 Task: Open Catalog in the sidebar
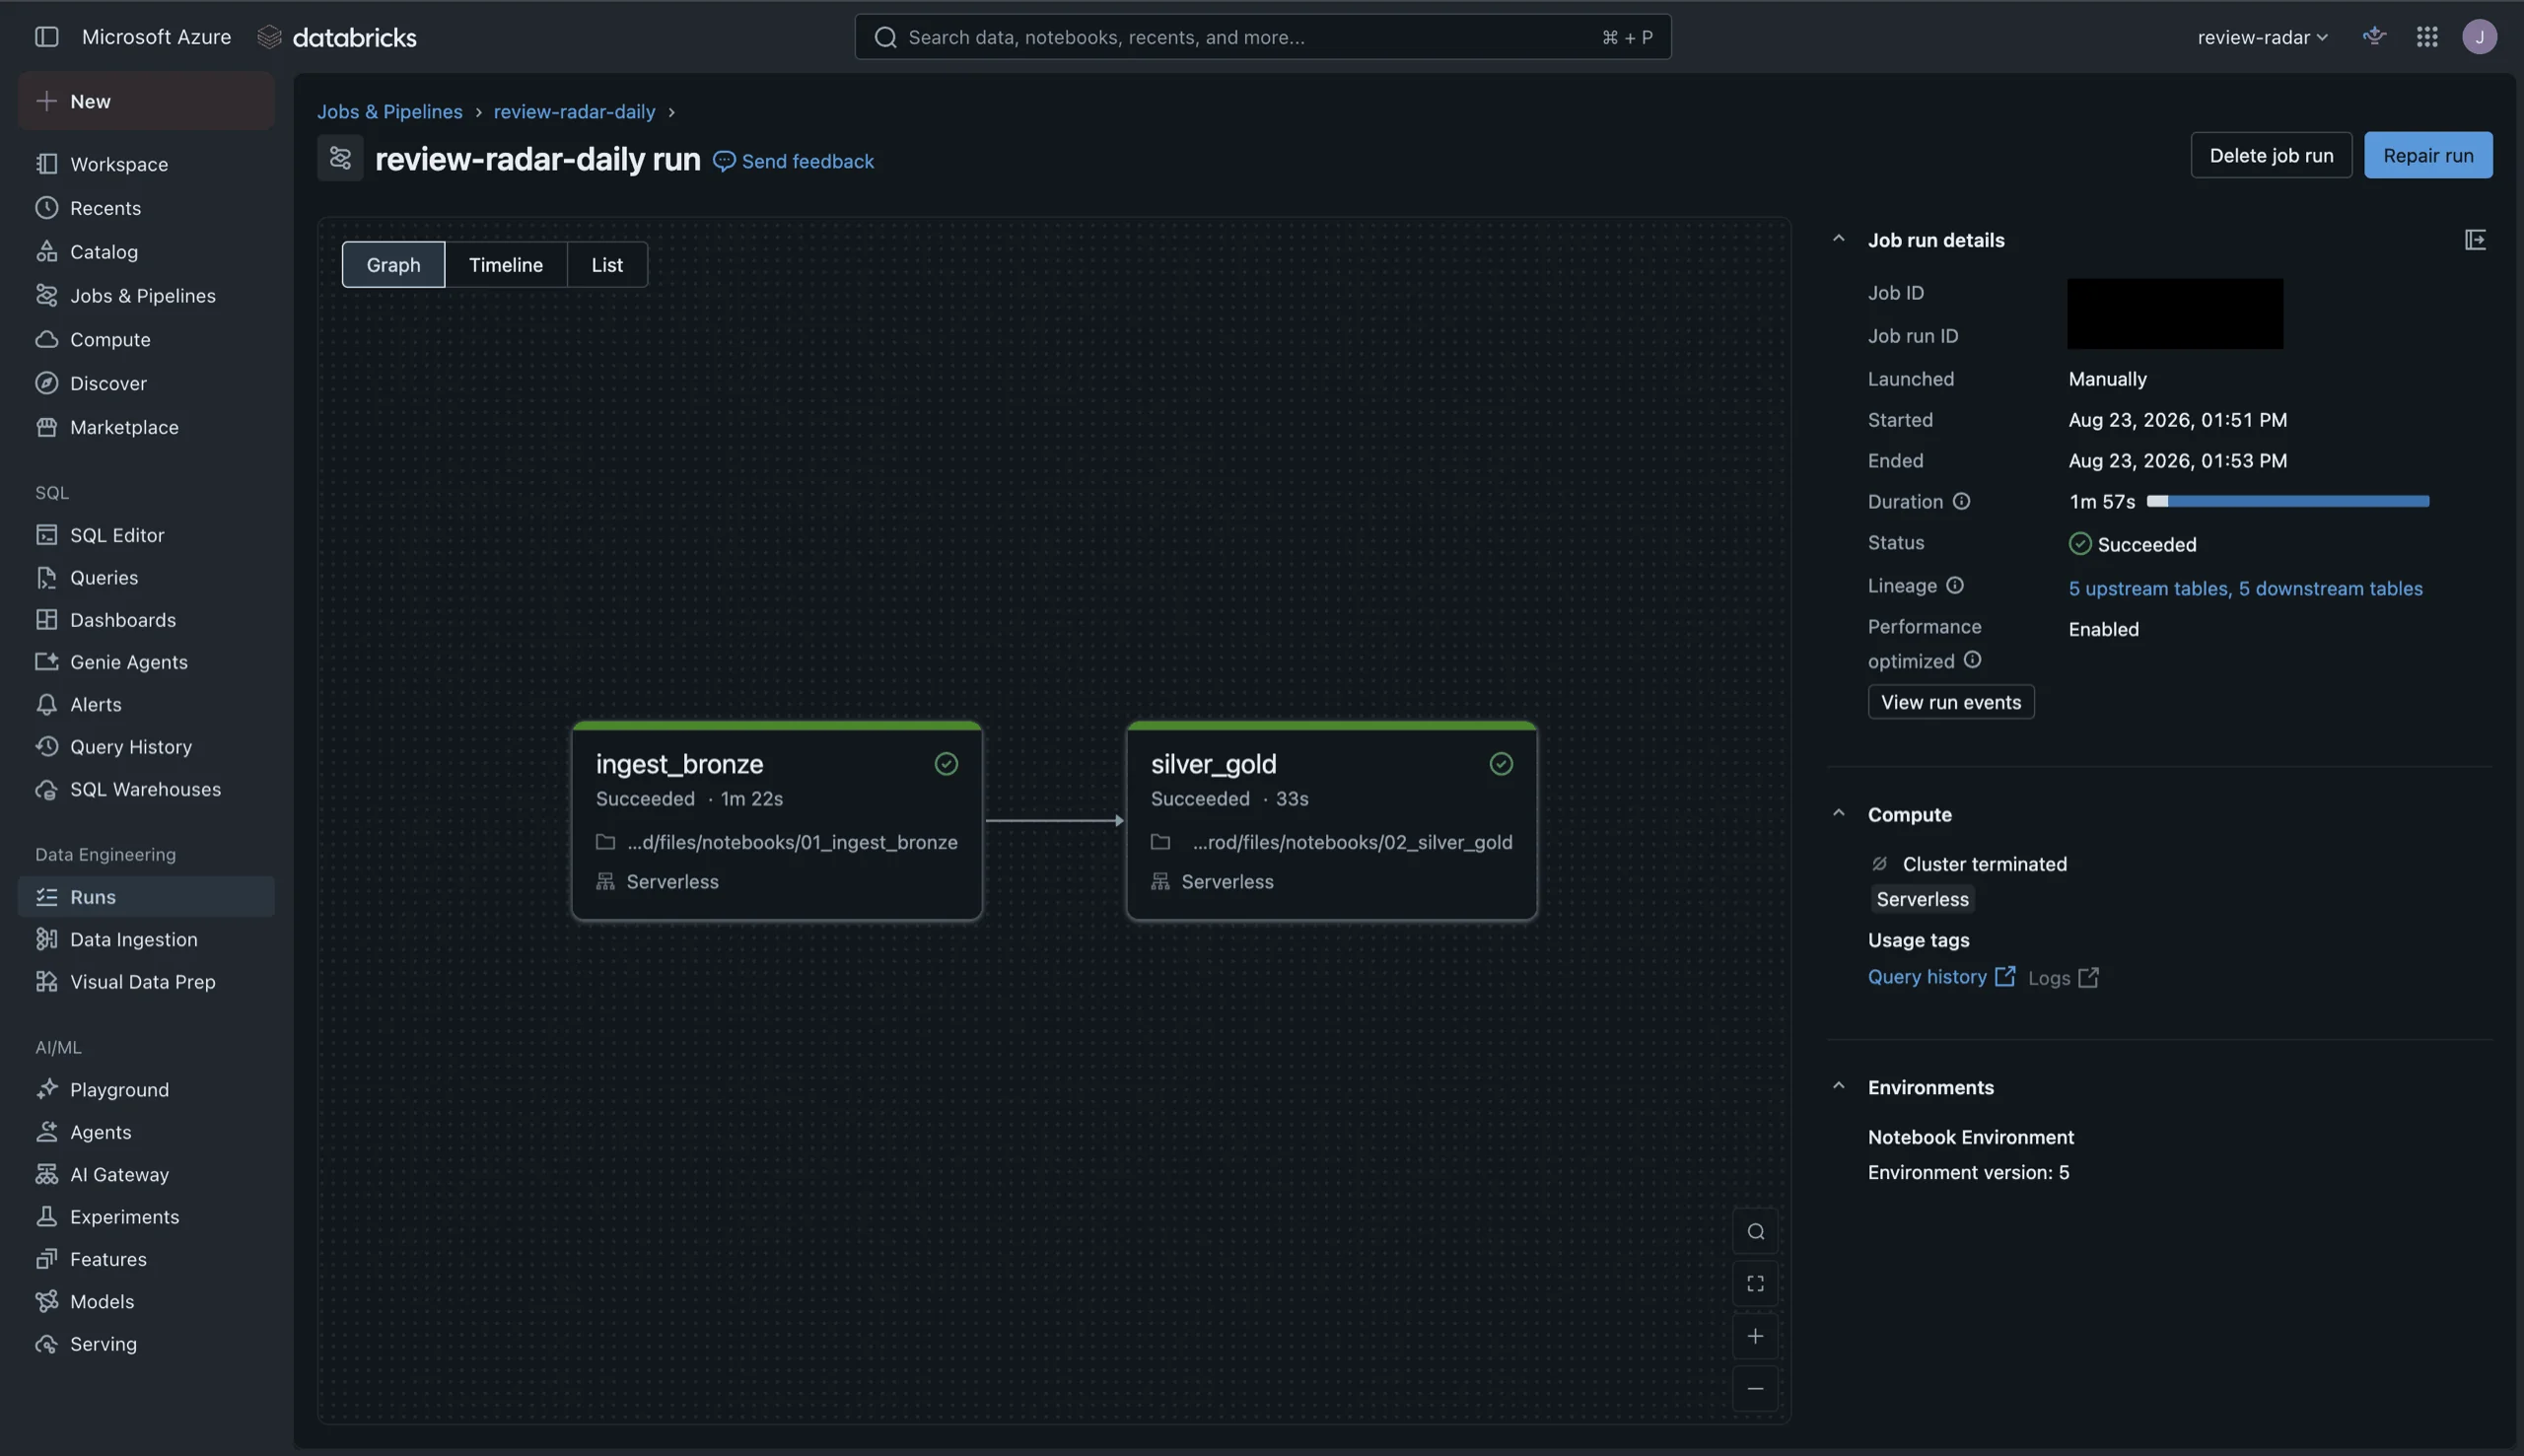(x=146, y=252)
